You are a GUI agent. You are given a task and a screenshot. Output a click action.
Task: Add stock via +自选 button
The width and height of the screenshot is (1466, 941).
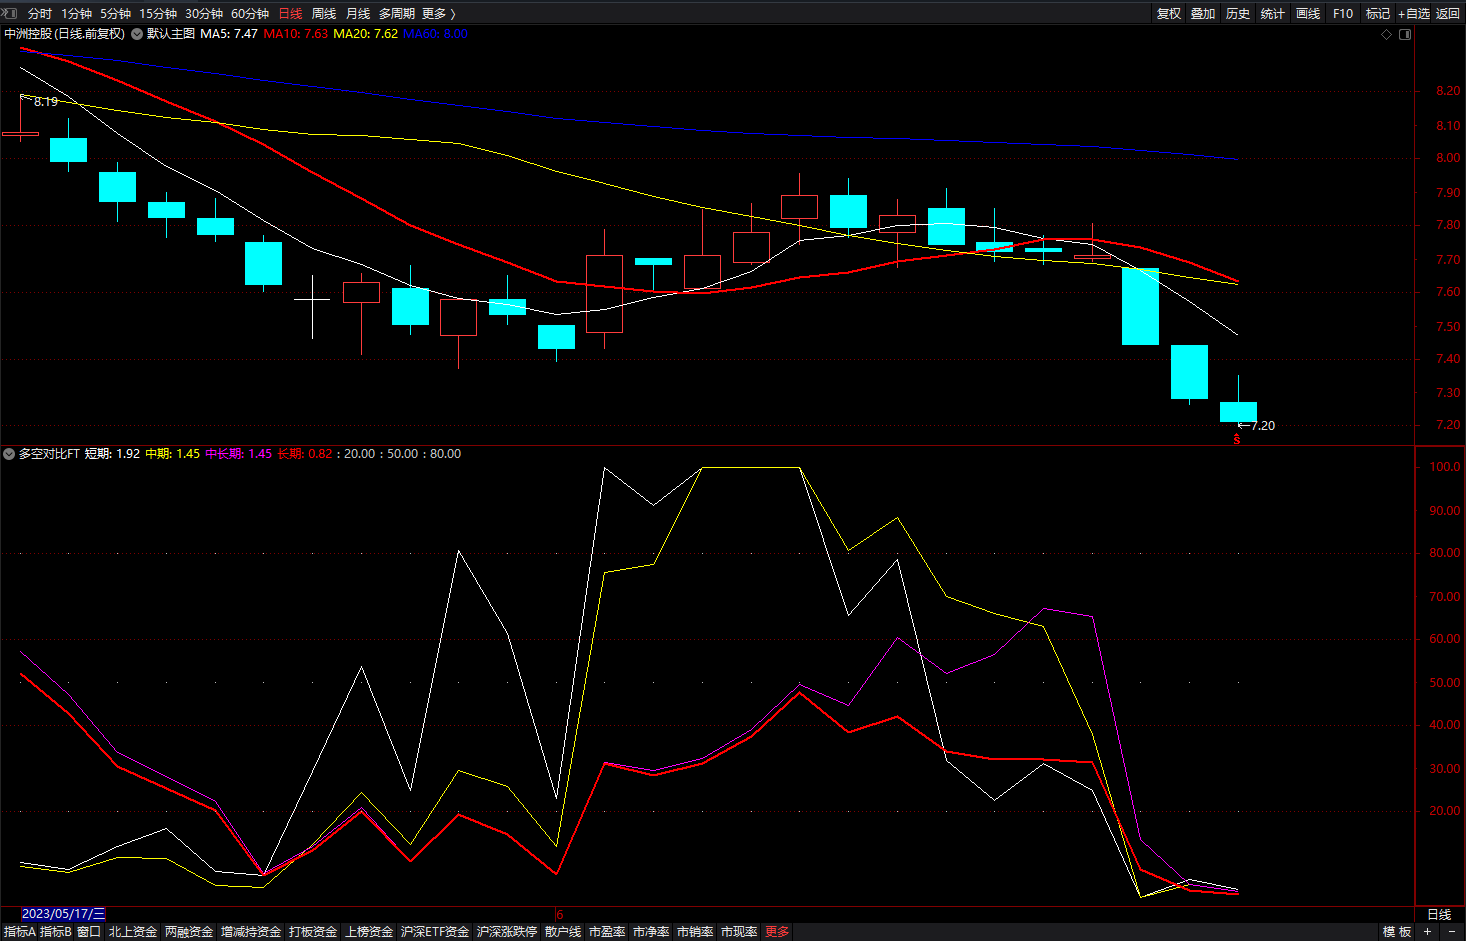coord(1414,14)
